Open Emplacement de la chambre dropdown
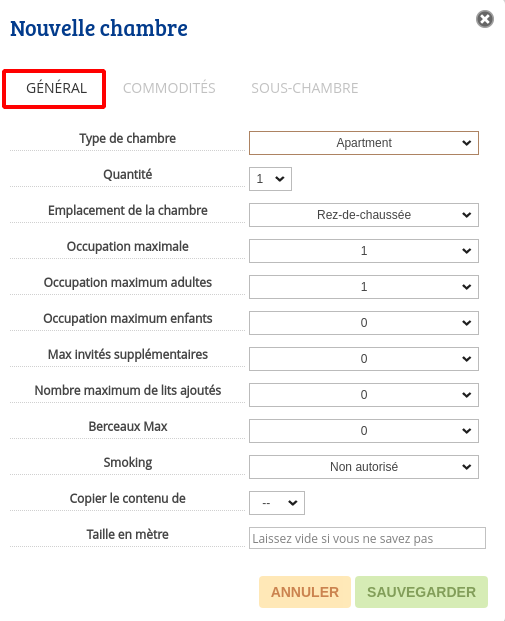This screenshot has width=505, height=621. point(364,215)
